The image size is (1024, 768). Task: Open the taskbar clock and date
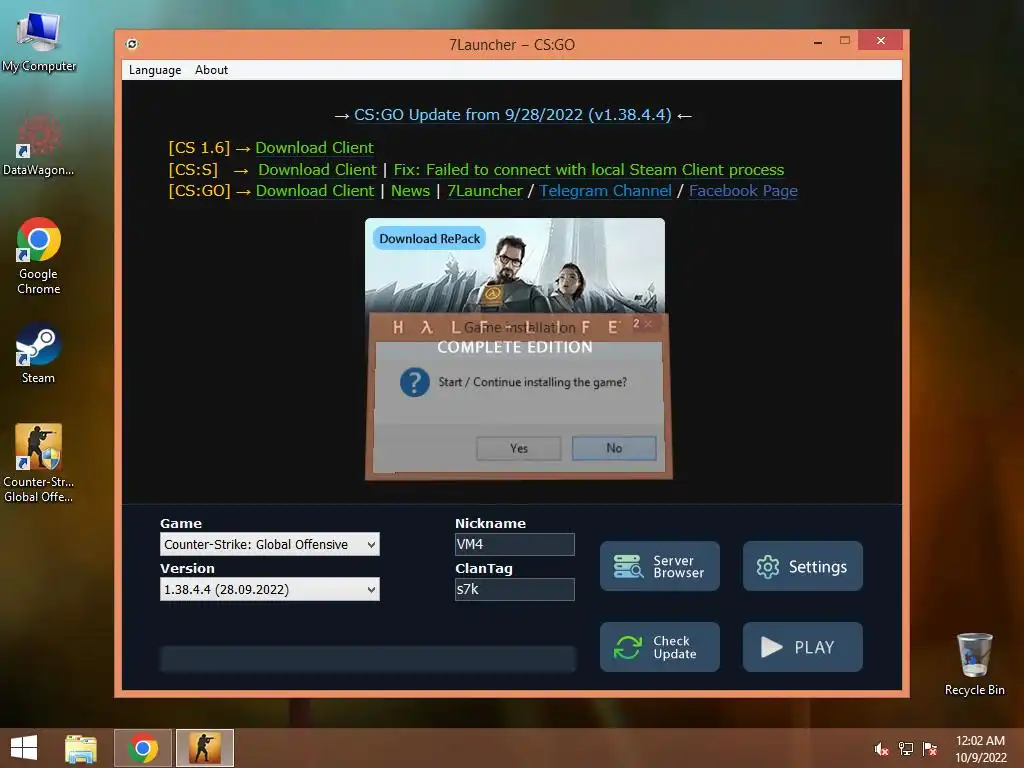pyautogui.click(x=980, y=749)
